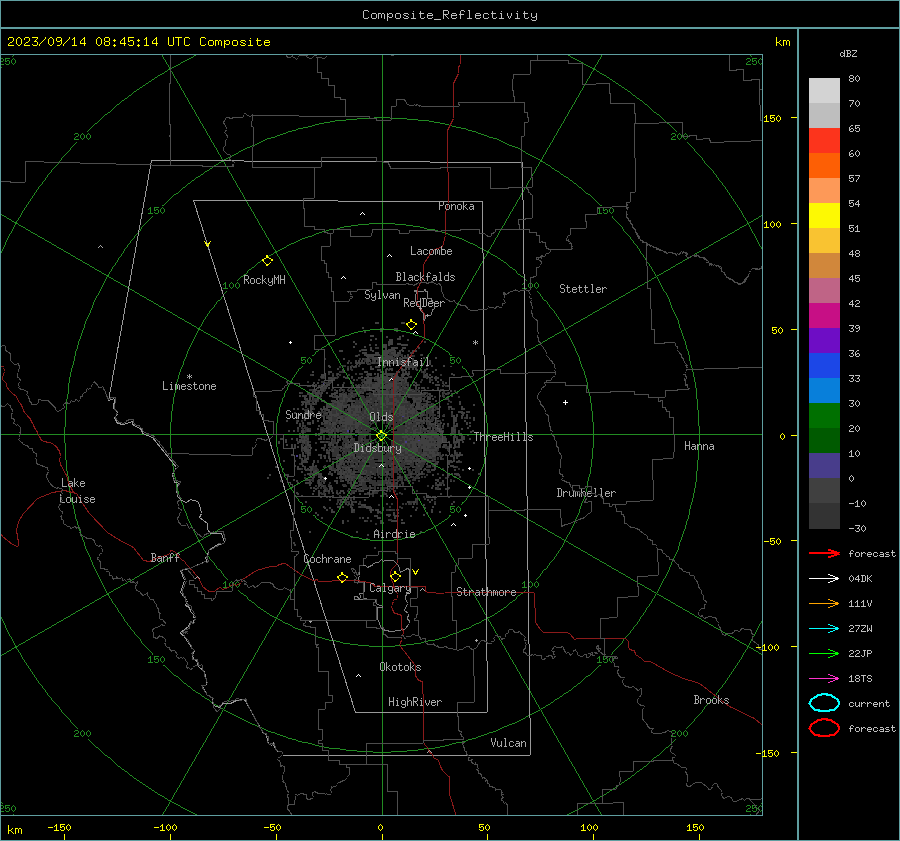Click the yellow diamond marker near Cochrane
The image size is (900, 841).
(x=343, y=577)
